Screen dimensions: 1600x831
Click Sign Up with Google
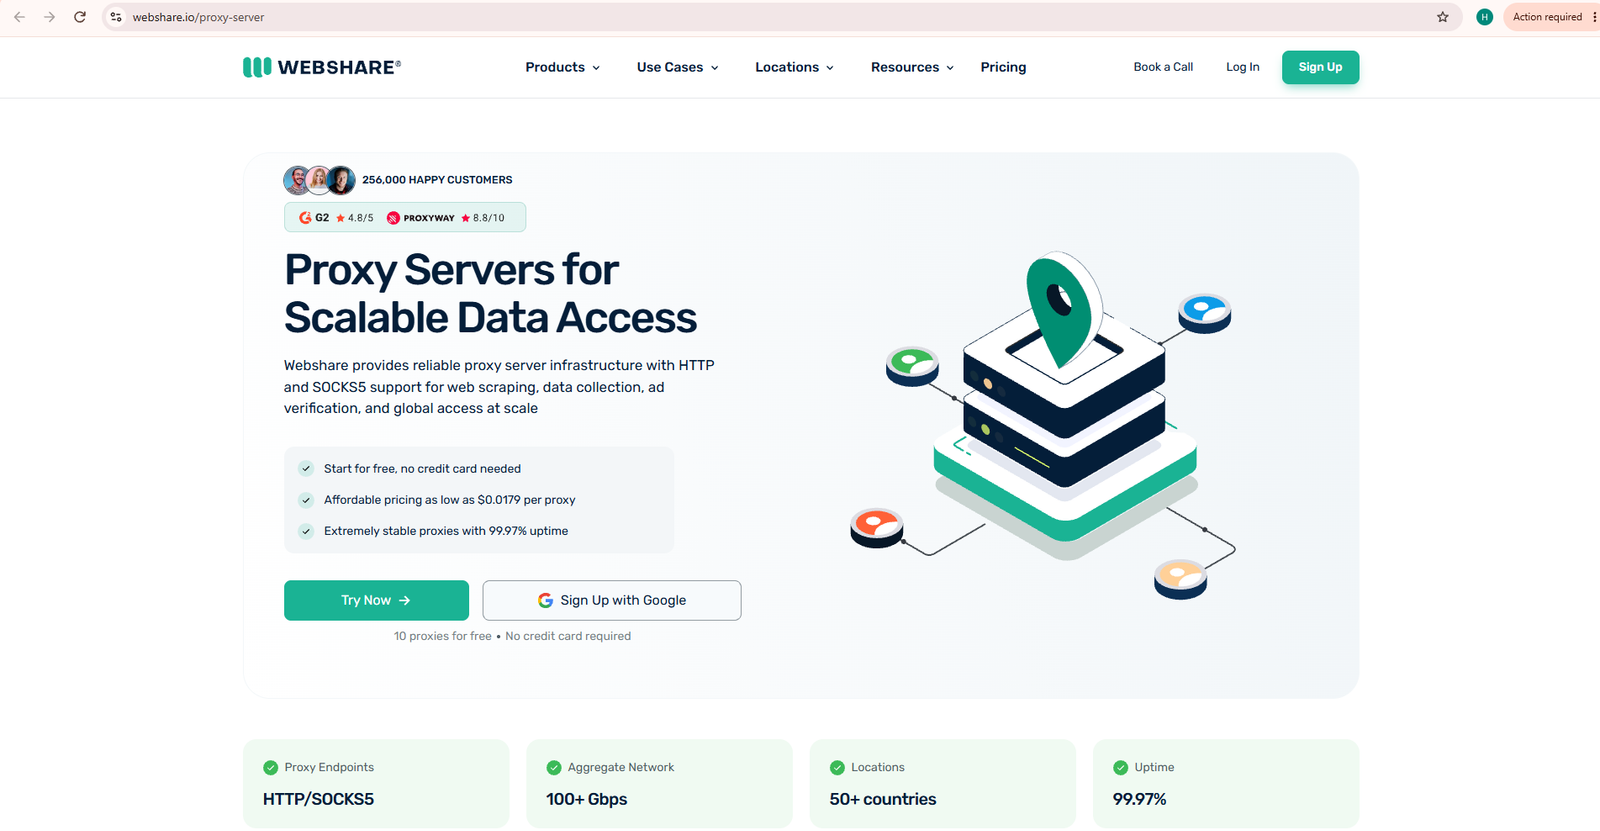(x=612, y=600)
